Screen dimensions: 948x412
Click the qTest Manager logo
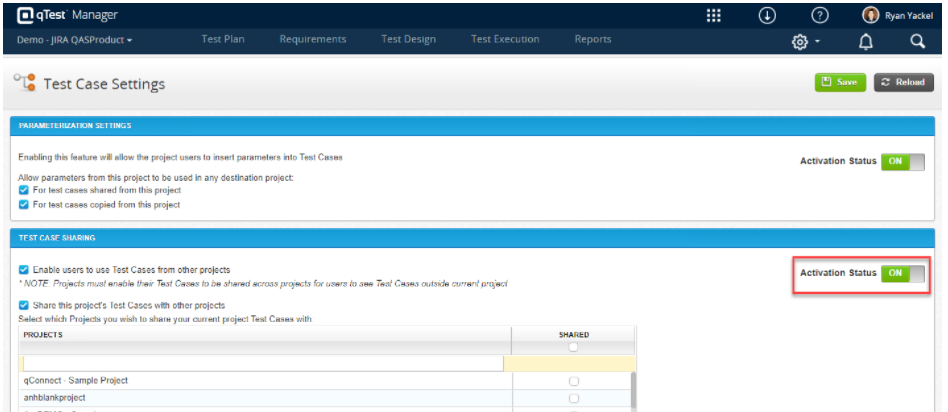click(x=67, y=15)
